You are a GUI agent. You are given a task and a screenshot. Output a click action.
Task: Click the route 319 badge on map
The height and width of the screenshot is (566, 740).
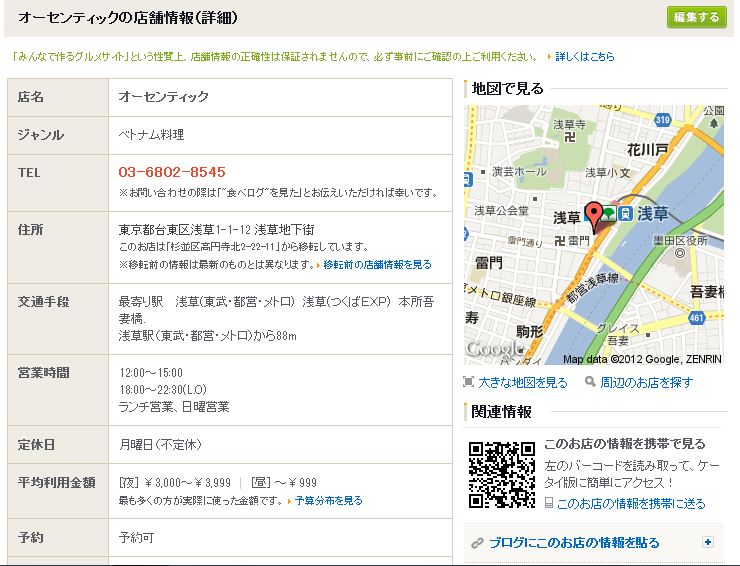point(662,120)
